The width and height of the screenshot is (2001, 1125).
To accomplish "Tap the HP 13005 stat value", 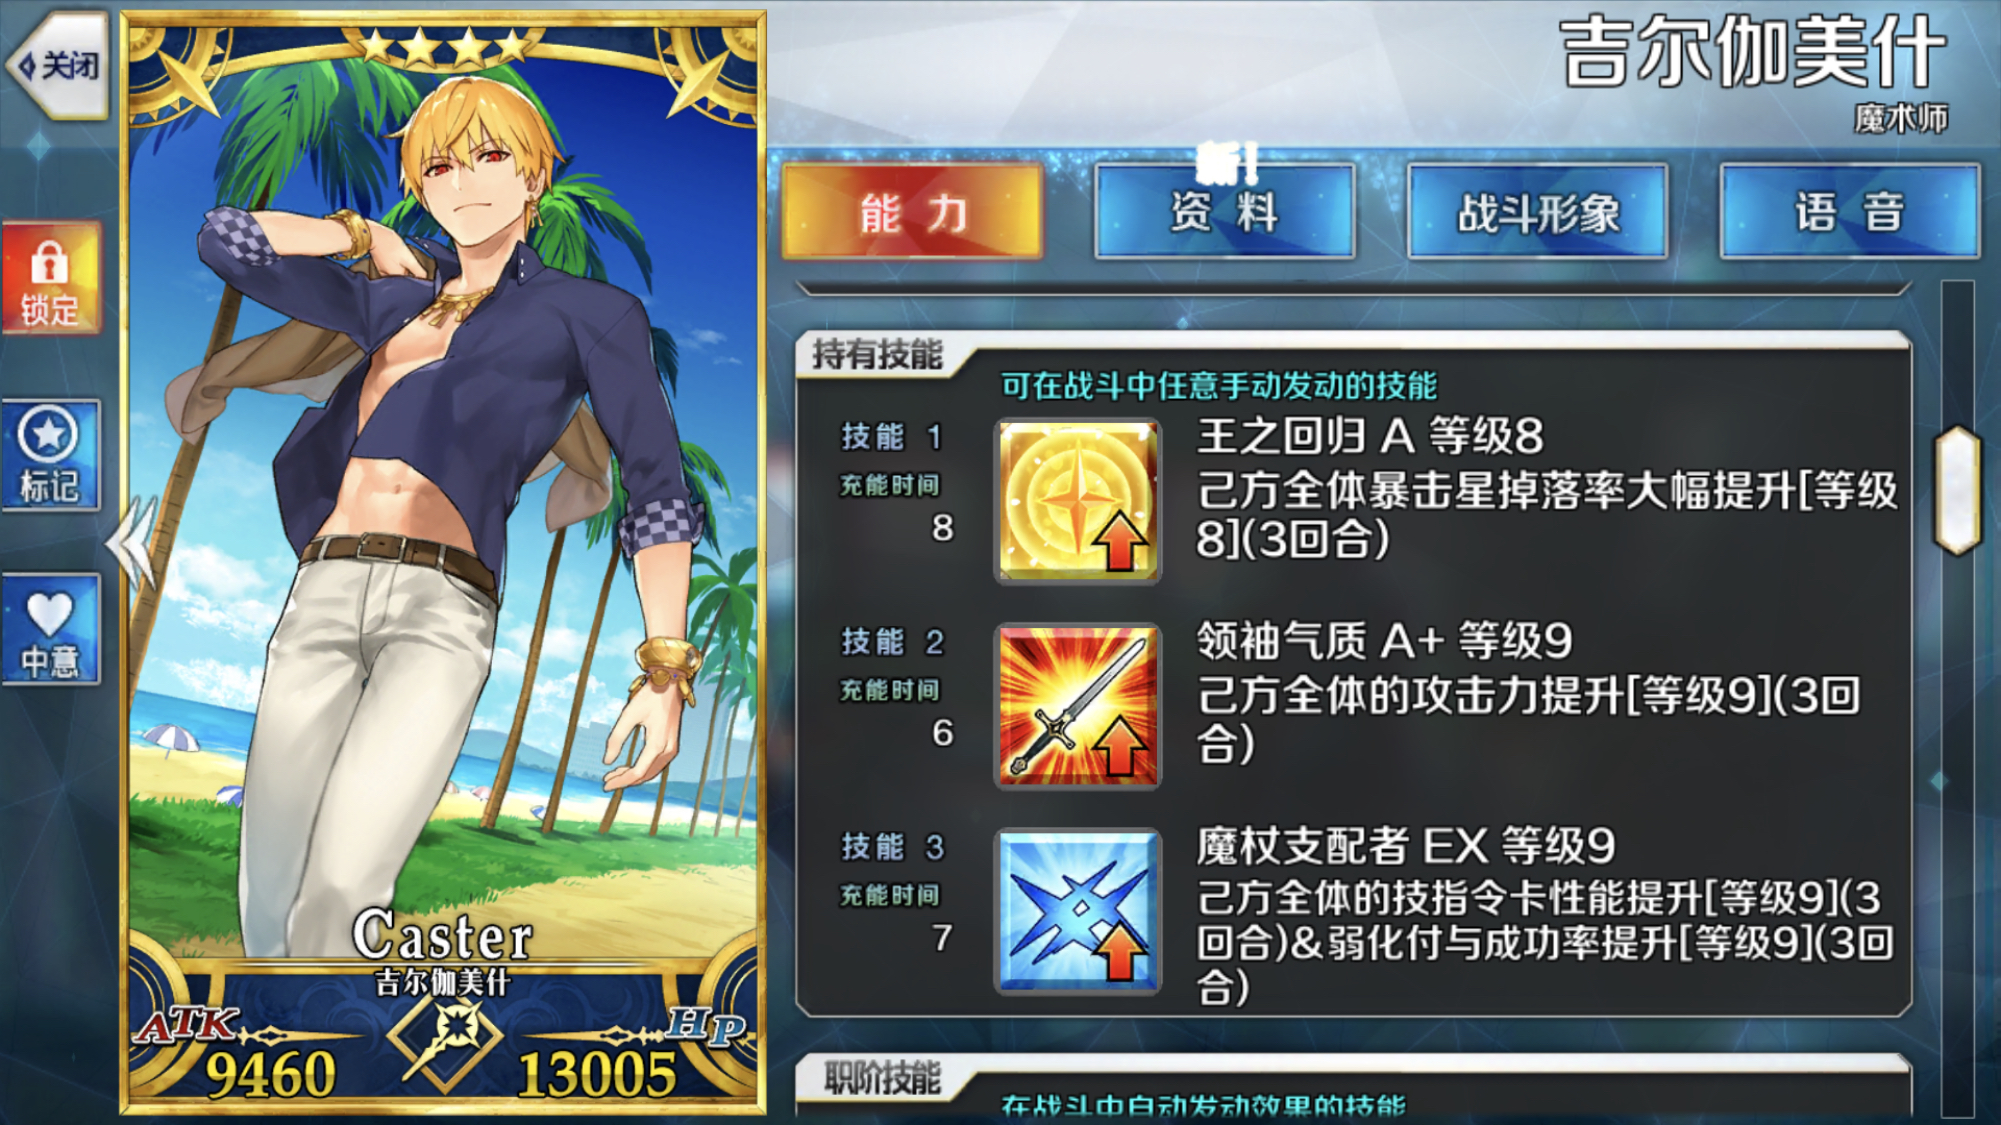I will click(x=596, y=1075).
